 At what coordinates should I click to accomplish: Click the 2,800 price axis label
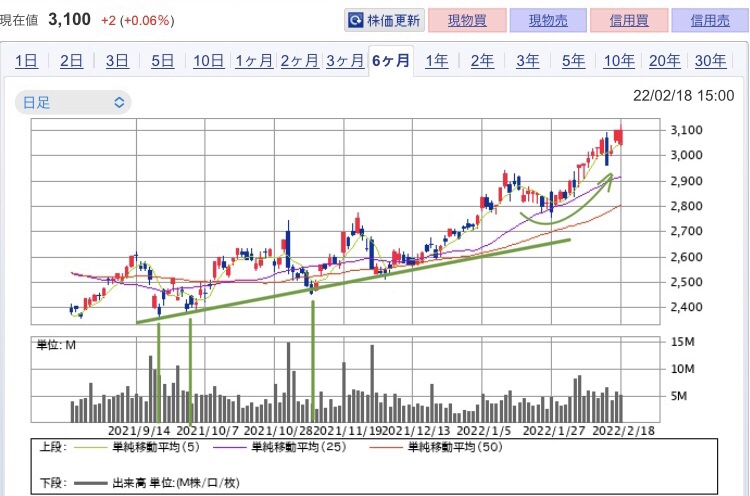[x=686, y=206]
